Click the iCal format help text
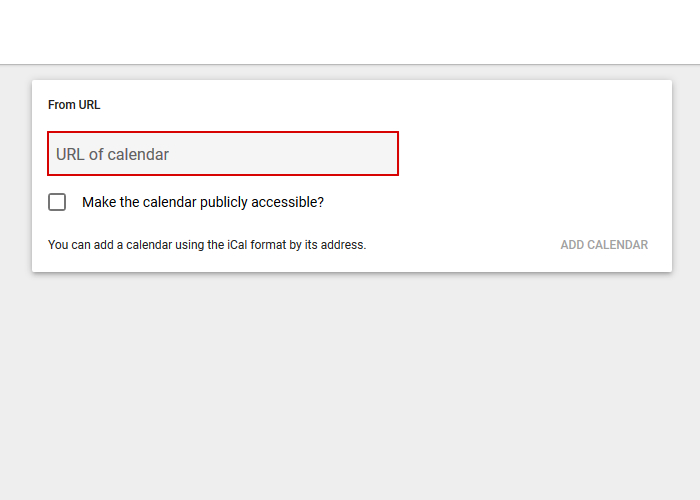Viewport: 700px width, 500px height. coord(207,245)
